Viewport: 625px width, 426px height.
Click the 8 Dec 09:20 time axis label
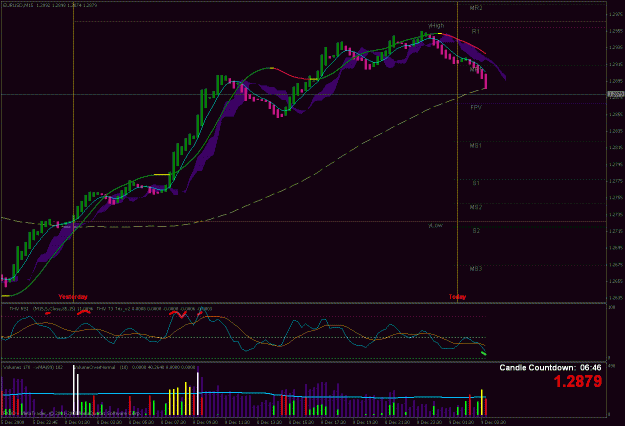pos(206,422)
